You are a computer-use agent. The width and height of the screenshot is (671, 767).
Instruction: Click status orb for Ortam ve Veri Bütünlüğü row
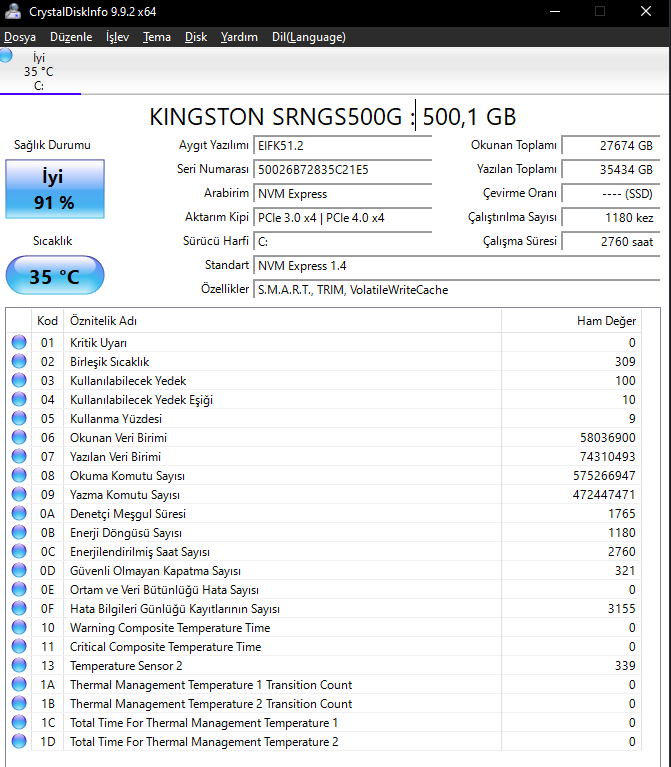pyautogui.click(x=19, y=589)
